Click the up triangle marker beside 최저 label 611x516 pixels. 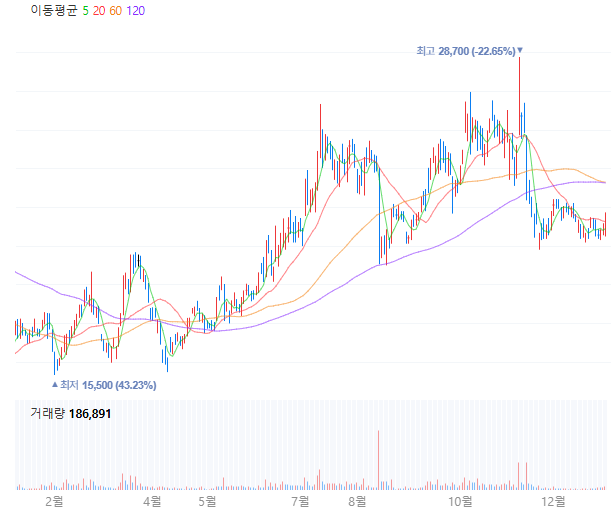point(55,384)
